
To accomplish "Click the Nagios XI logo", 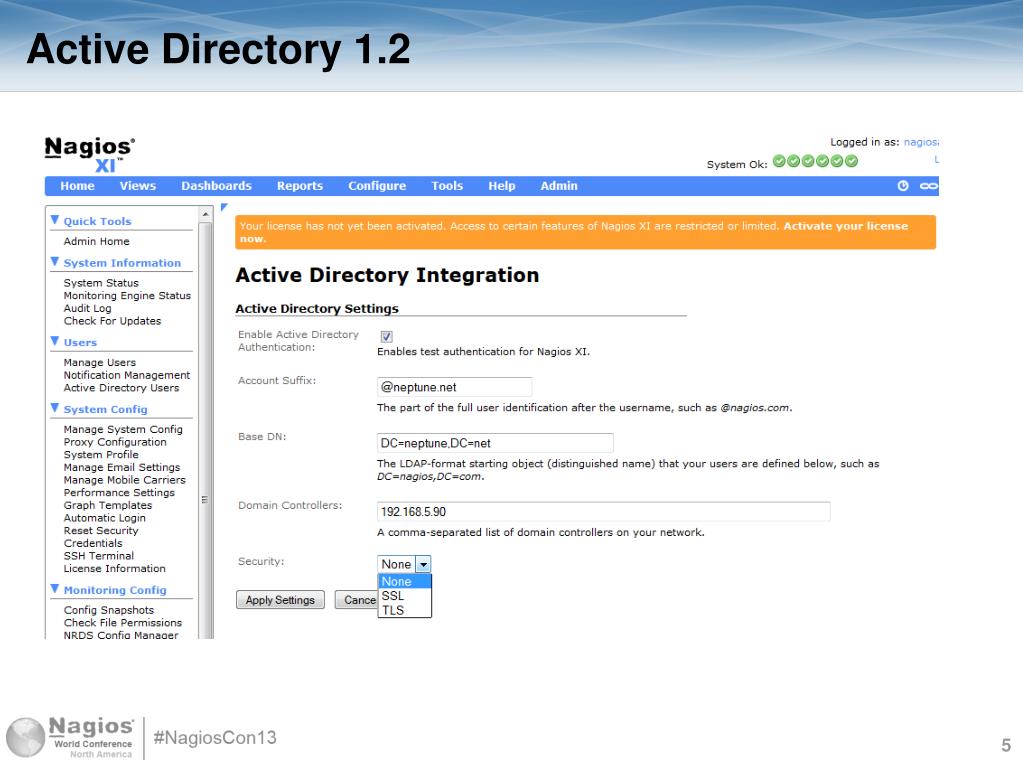I will click(x=90, y=155).
